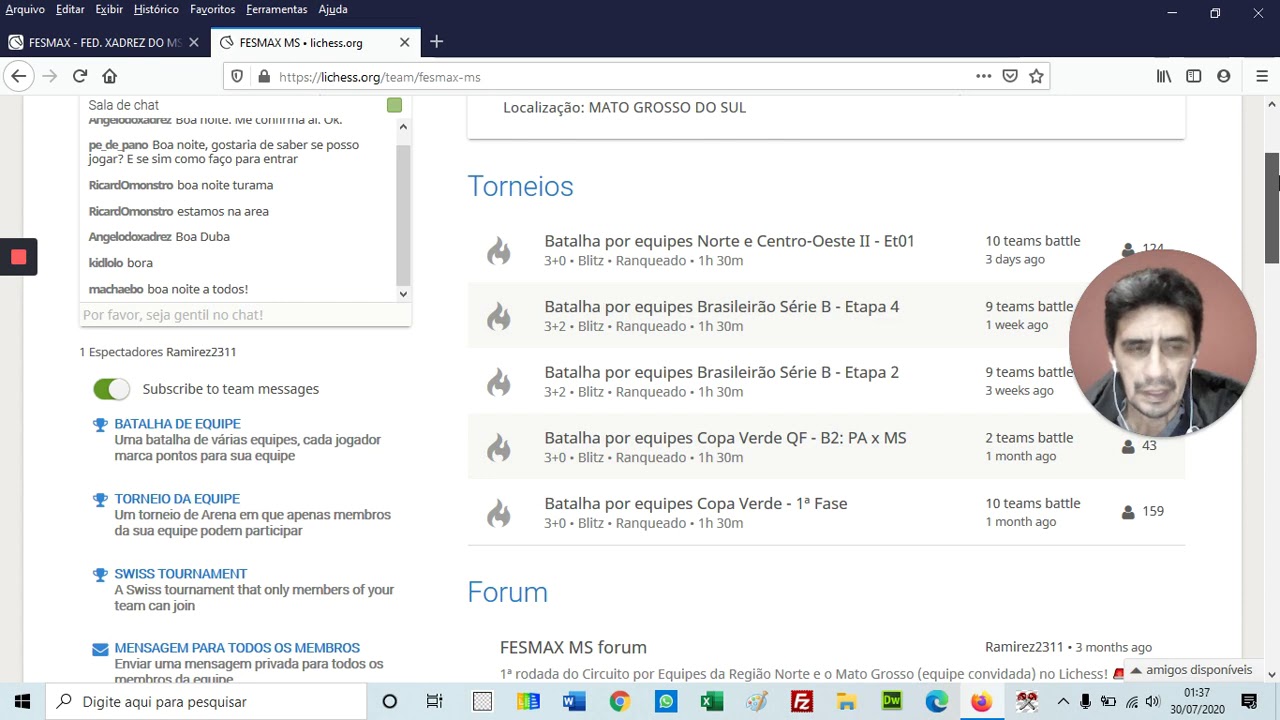Open Copa Verde QF - B2: PA x MS tournament
This screenshot has height=720, width=1280.
725,438
